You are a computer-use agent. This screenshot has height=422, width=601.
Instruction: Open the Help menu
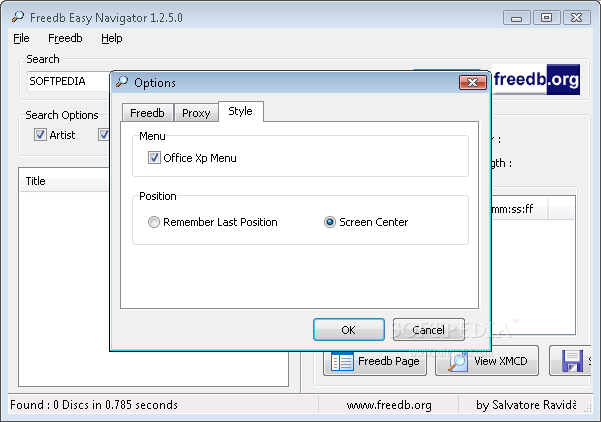[112, 38]
